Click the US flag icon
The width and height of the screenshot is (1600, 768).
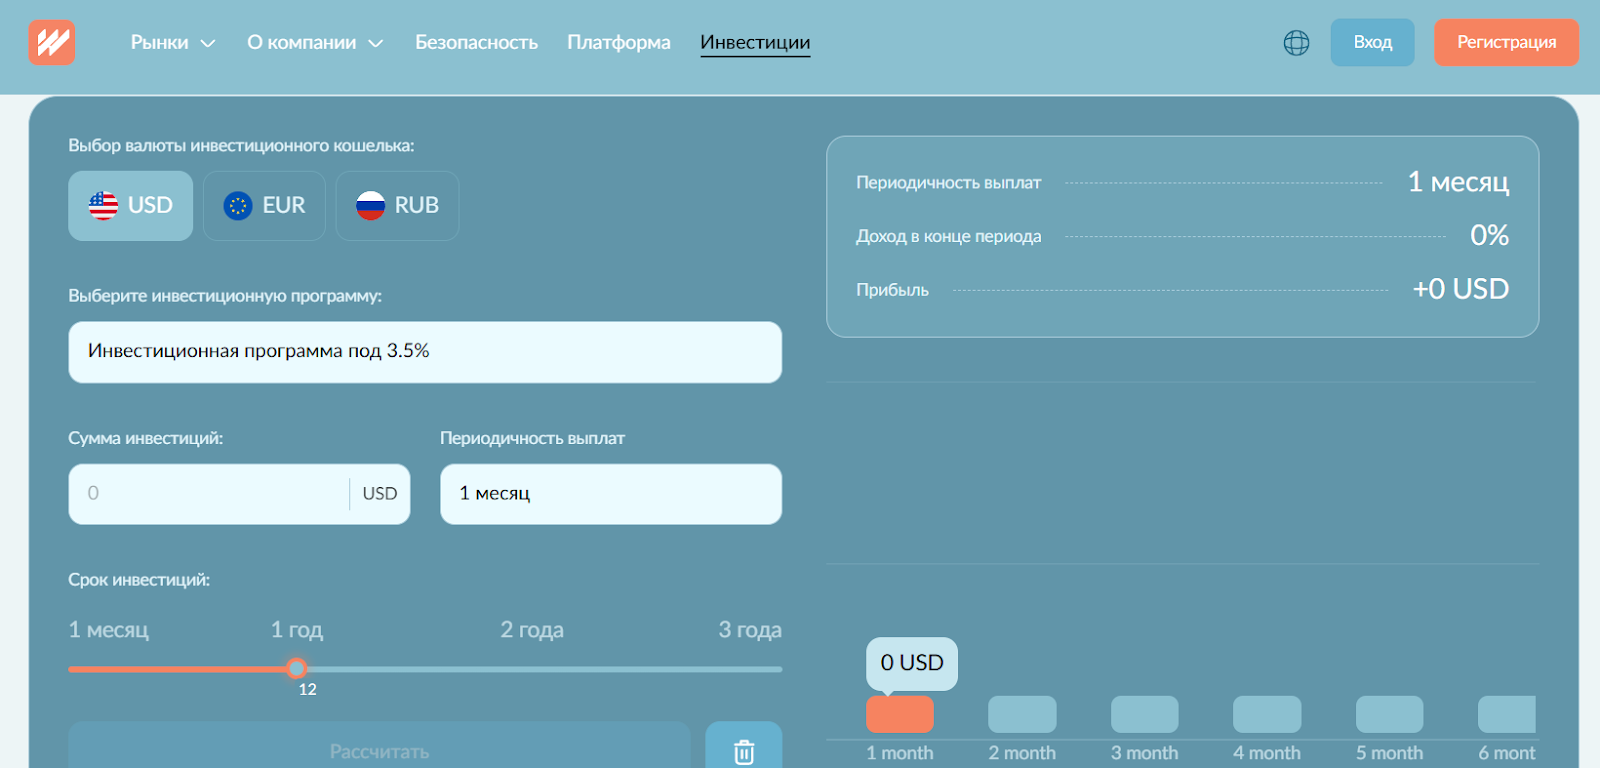coord(103,206)
